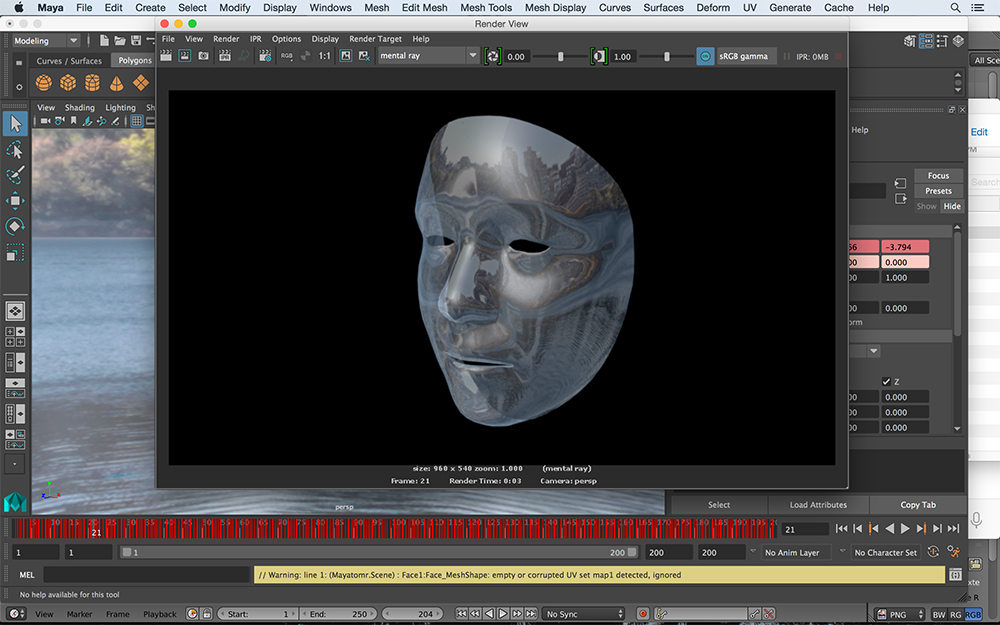
Task: Choose the Paint selection tool
Action: (15, 175)
